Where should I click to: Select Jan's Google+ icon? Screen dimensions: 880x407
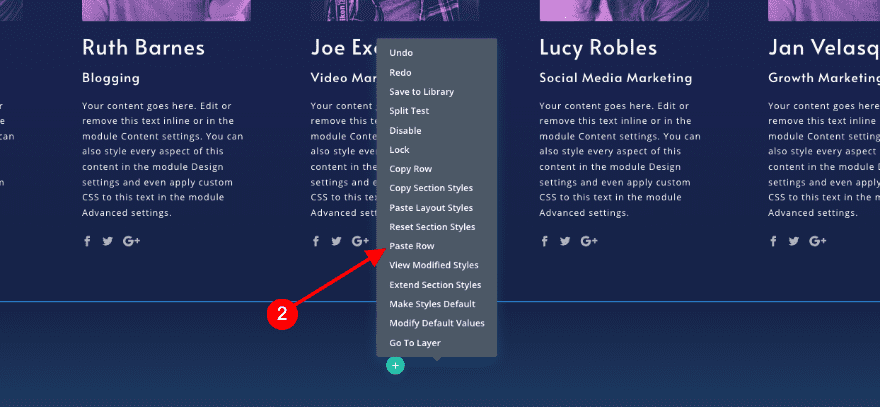[x=818, y=241]
